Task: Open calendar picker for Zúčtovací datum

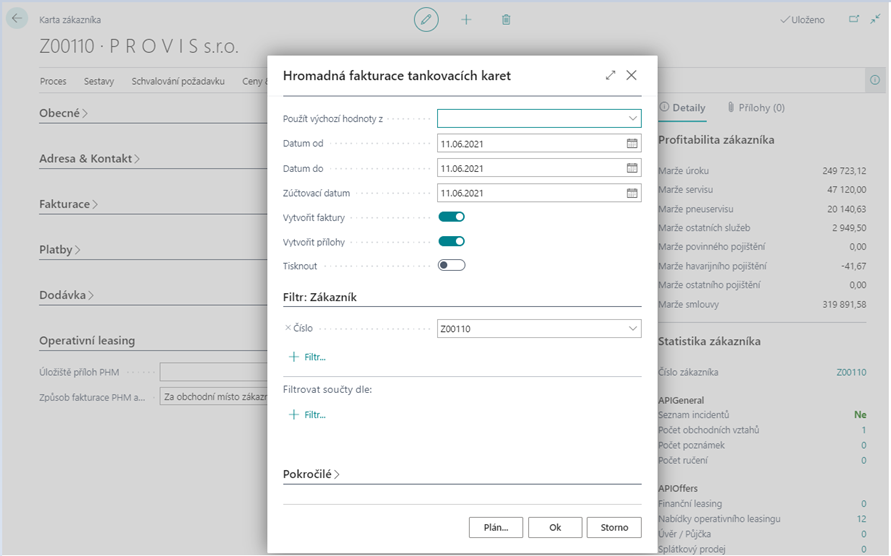Action: pyautogui.click(x=632, y=193)
